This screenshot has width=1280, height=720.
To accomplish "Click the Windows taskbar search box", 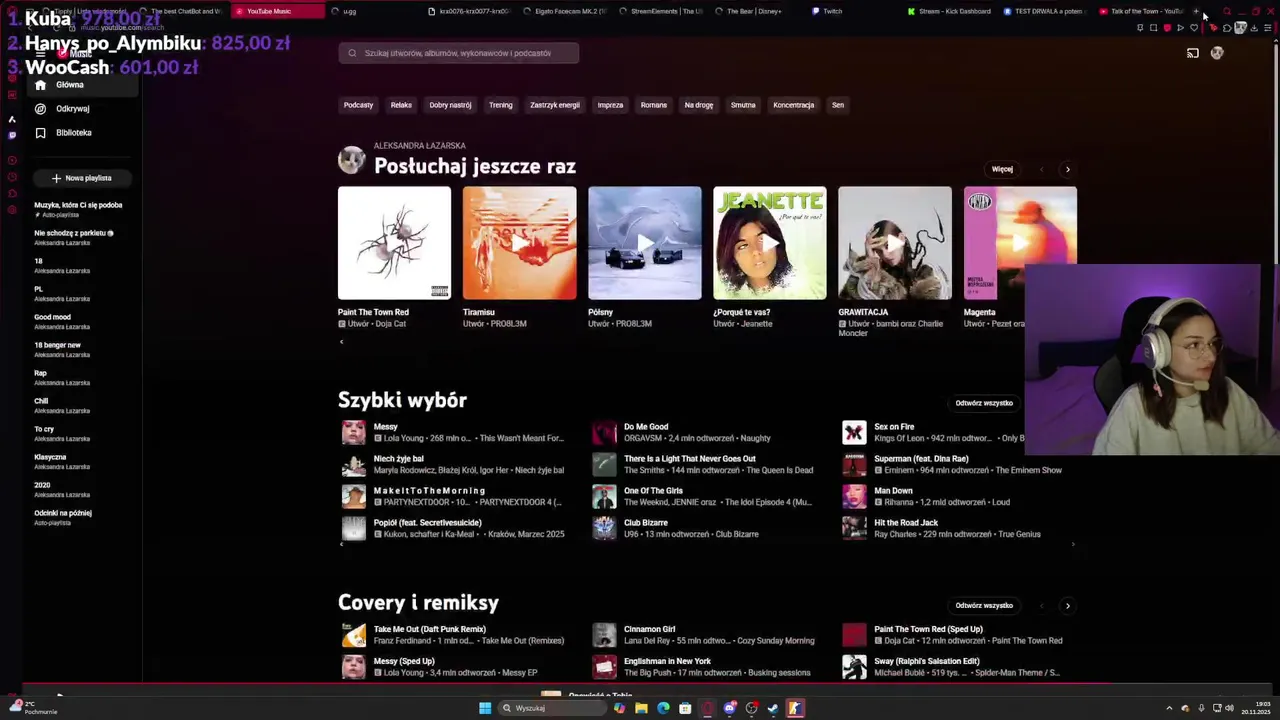I will (553, 708).
